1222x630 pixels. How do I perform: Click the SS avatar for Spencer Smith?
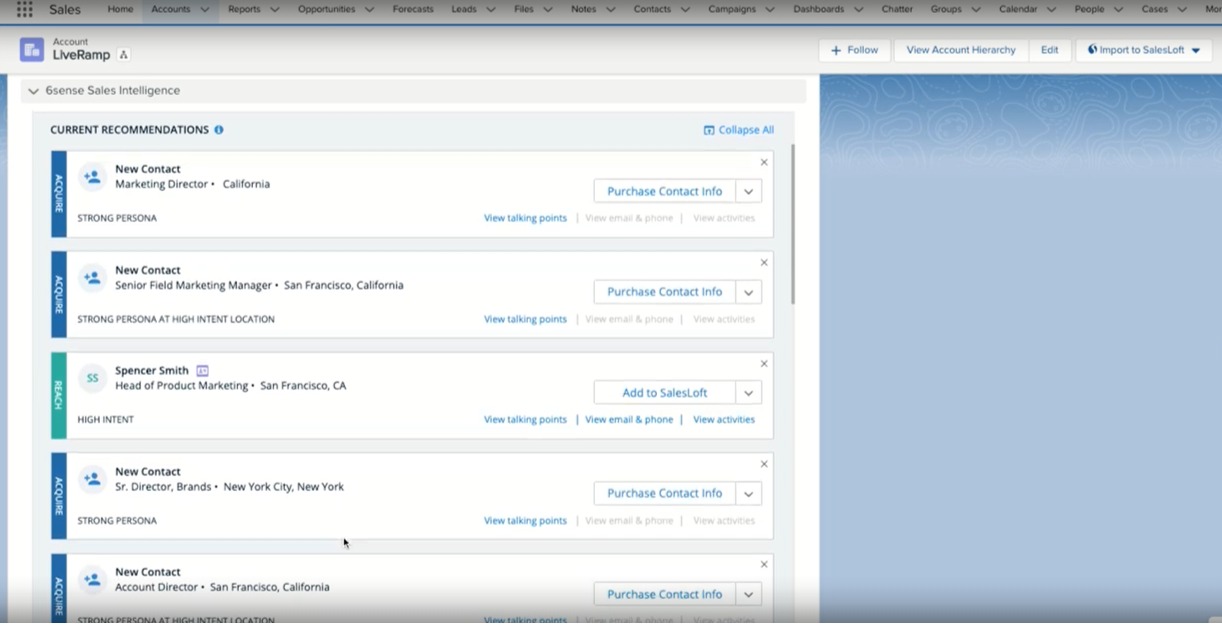(92, 378)
